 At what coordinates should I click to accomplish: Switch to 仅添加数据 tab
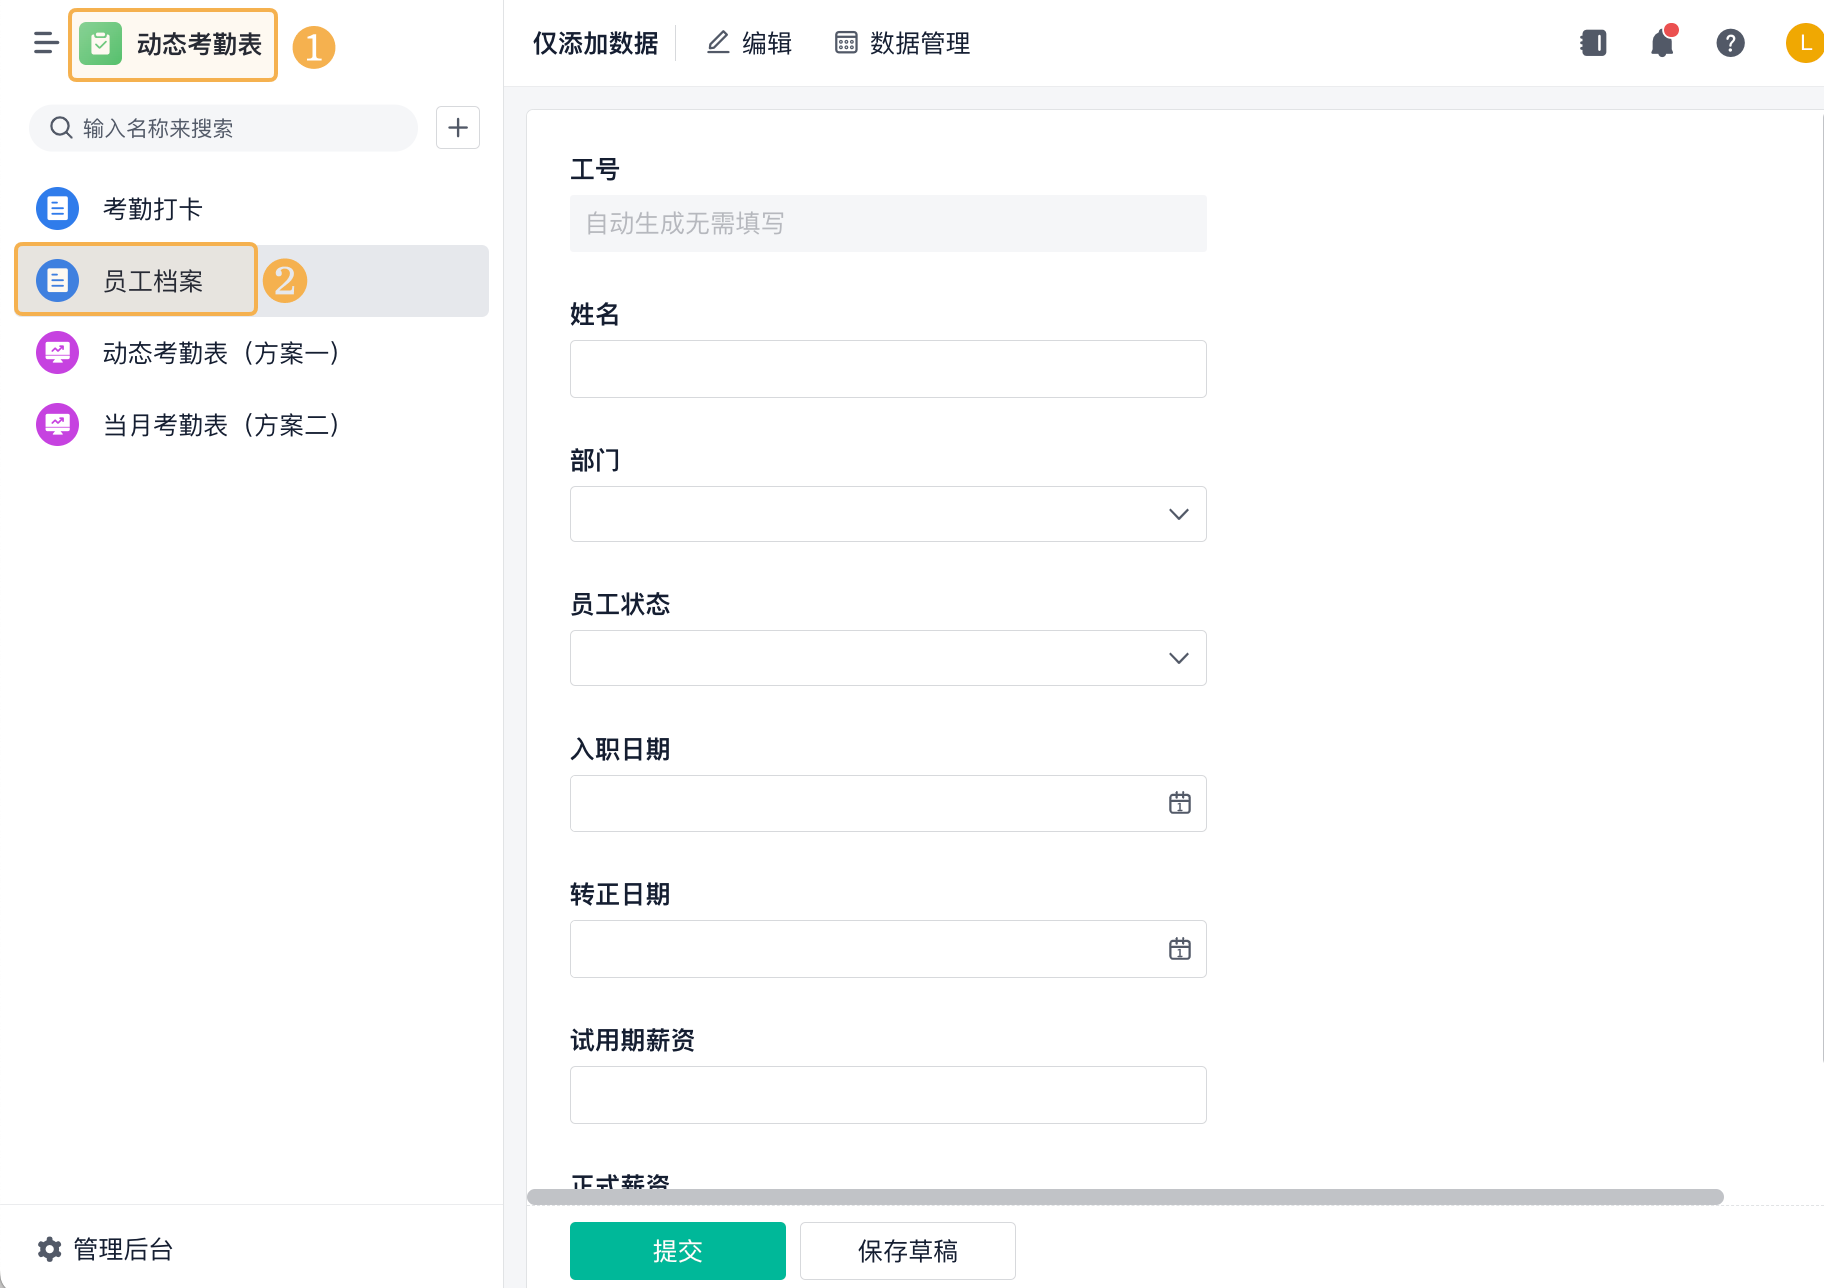tap(595, 43)
